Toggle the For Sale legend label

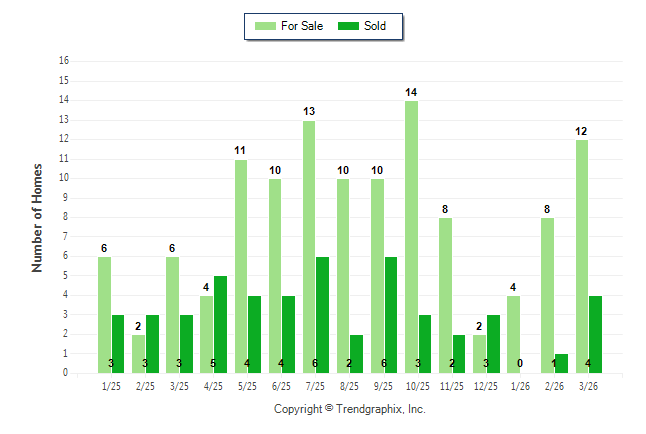coord(302,26)
